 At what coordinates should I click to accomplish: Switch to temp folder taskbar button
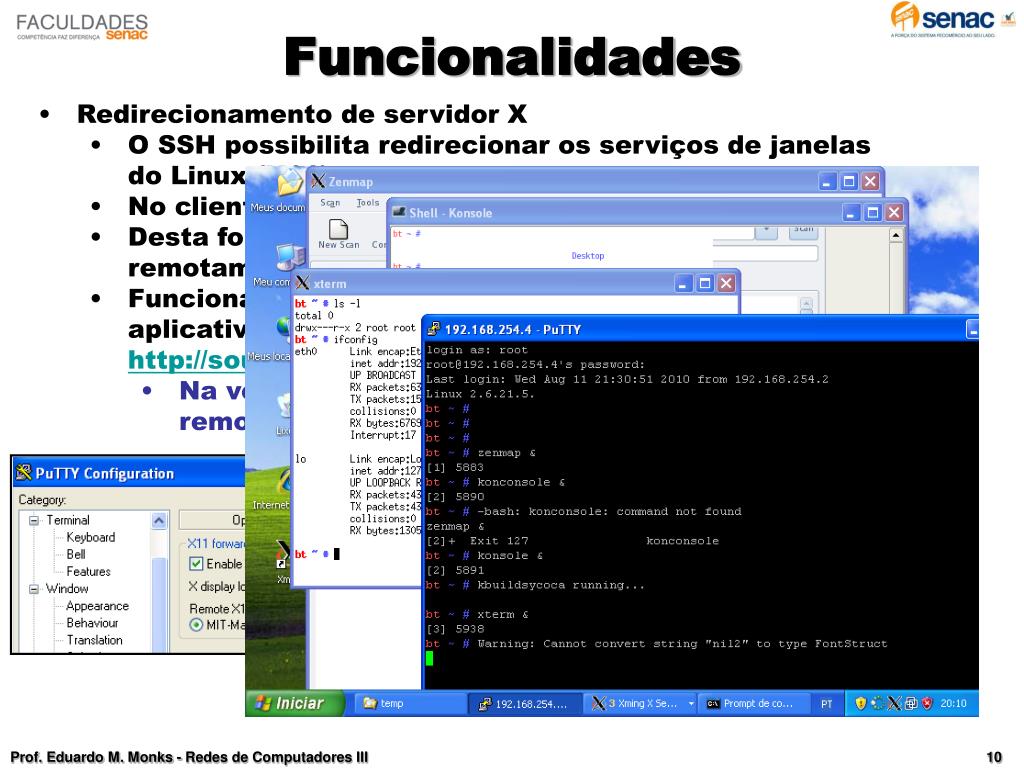(x=411, y=703)
